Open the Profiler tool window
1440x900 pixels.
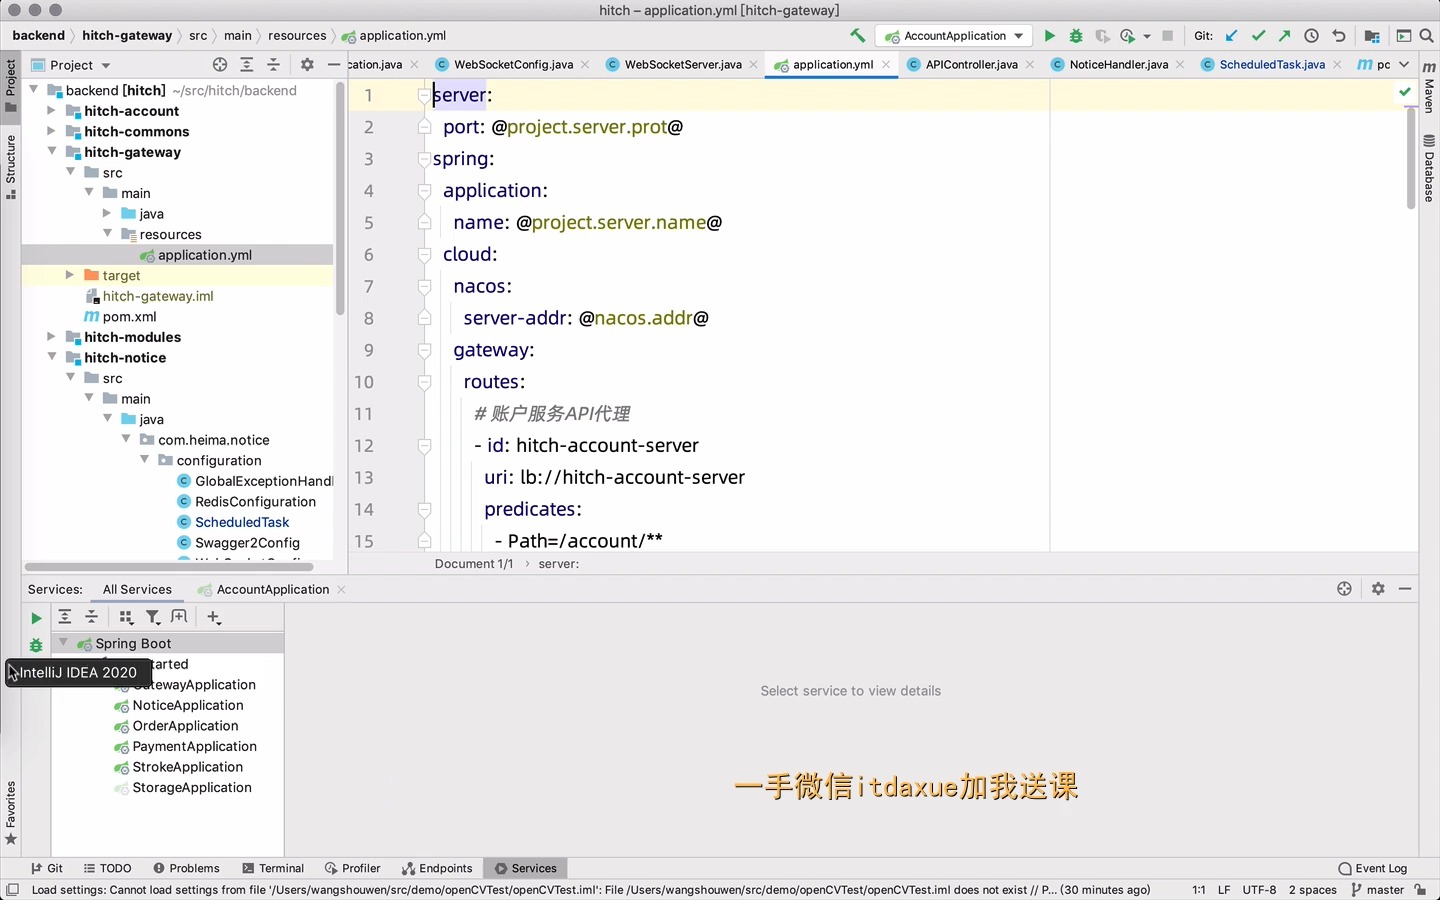tap(352, 868)
